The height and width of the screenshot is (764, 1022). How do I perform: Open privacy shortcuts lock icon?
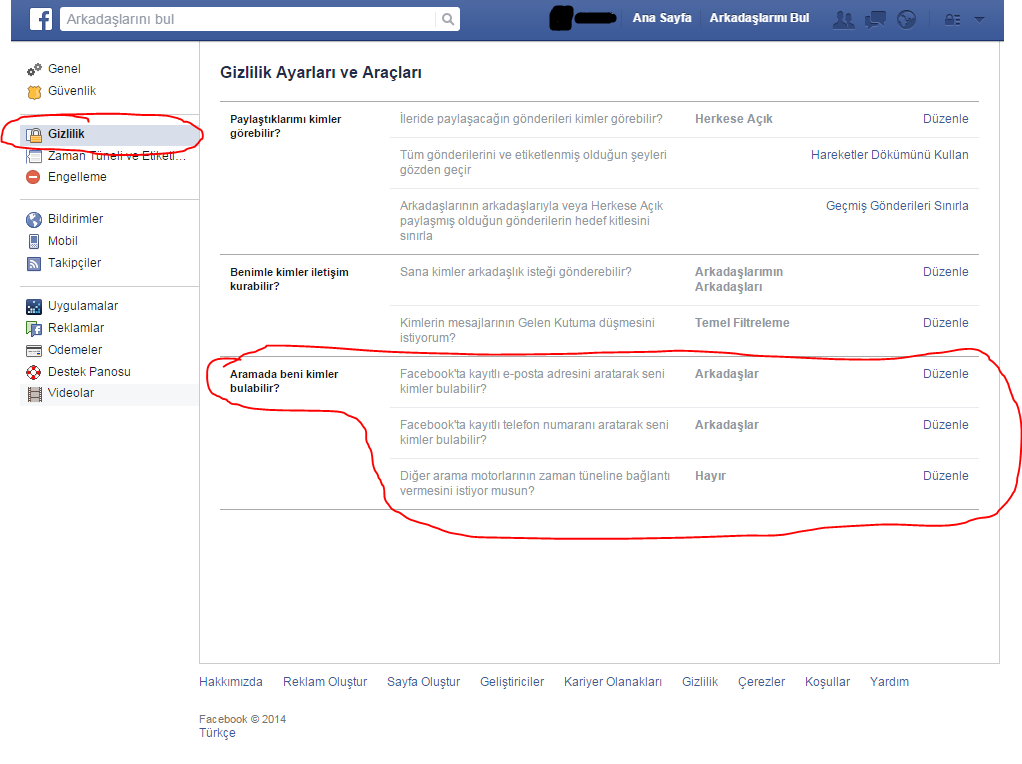coord(952,20)
